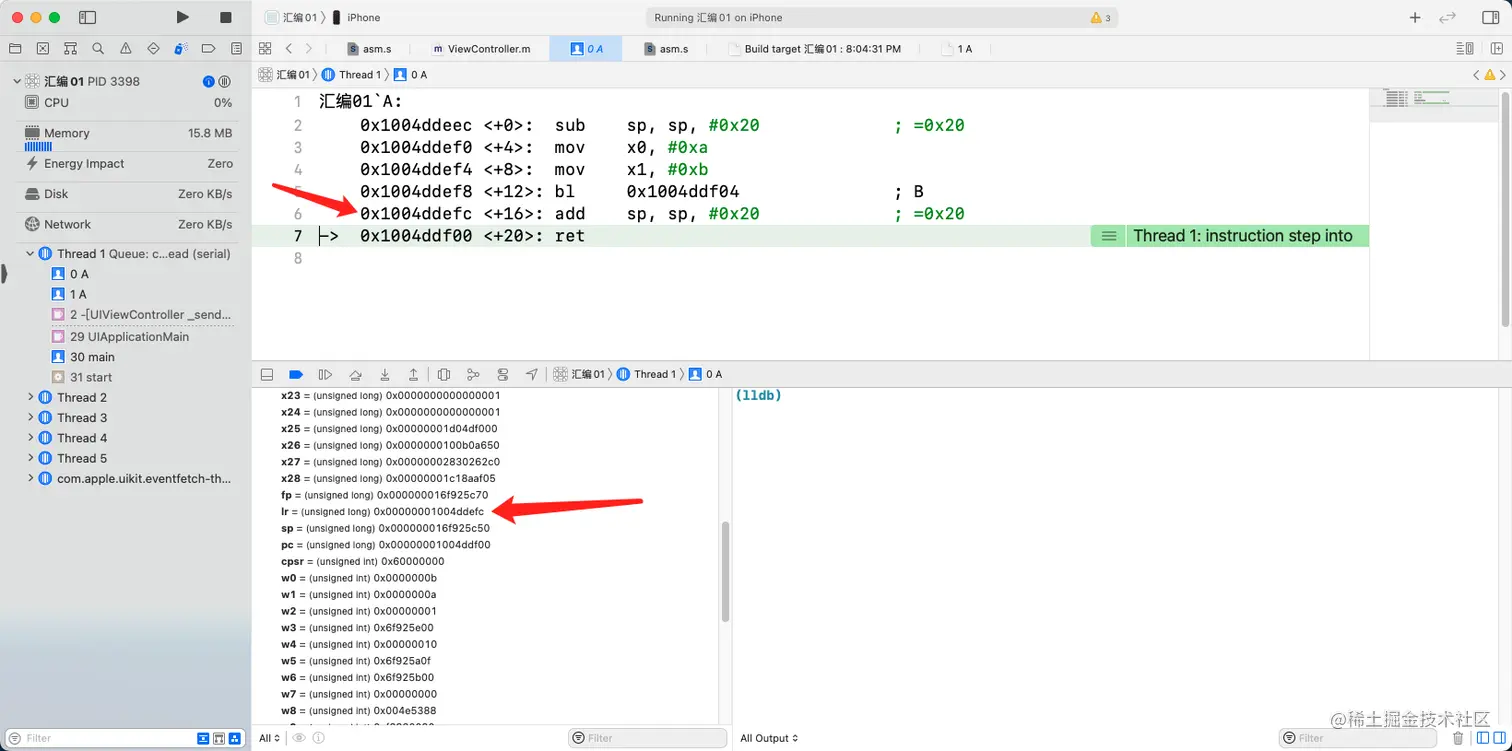Open the Find navigator magnifier icon
The height and width of the screenshot is (751, 1512).
(x=98, y=48)
